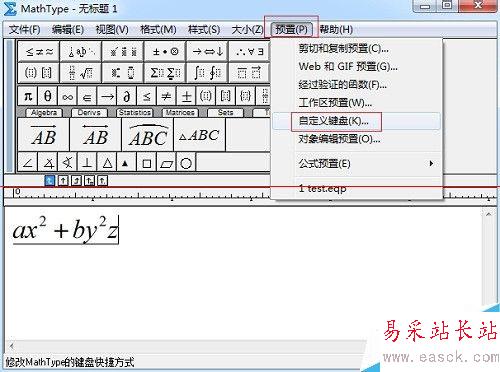
Task: Choose 剪切和复制预置(C)... menu entry
Action: pyautogui.click(x=357, y=49)
